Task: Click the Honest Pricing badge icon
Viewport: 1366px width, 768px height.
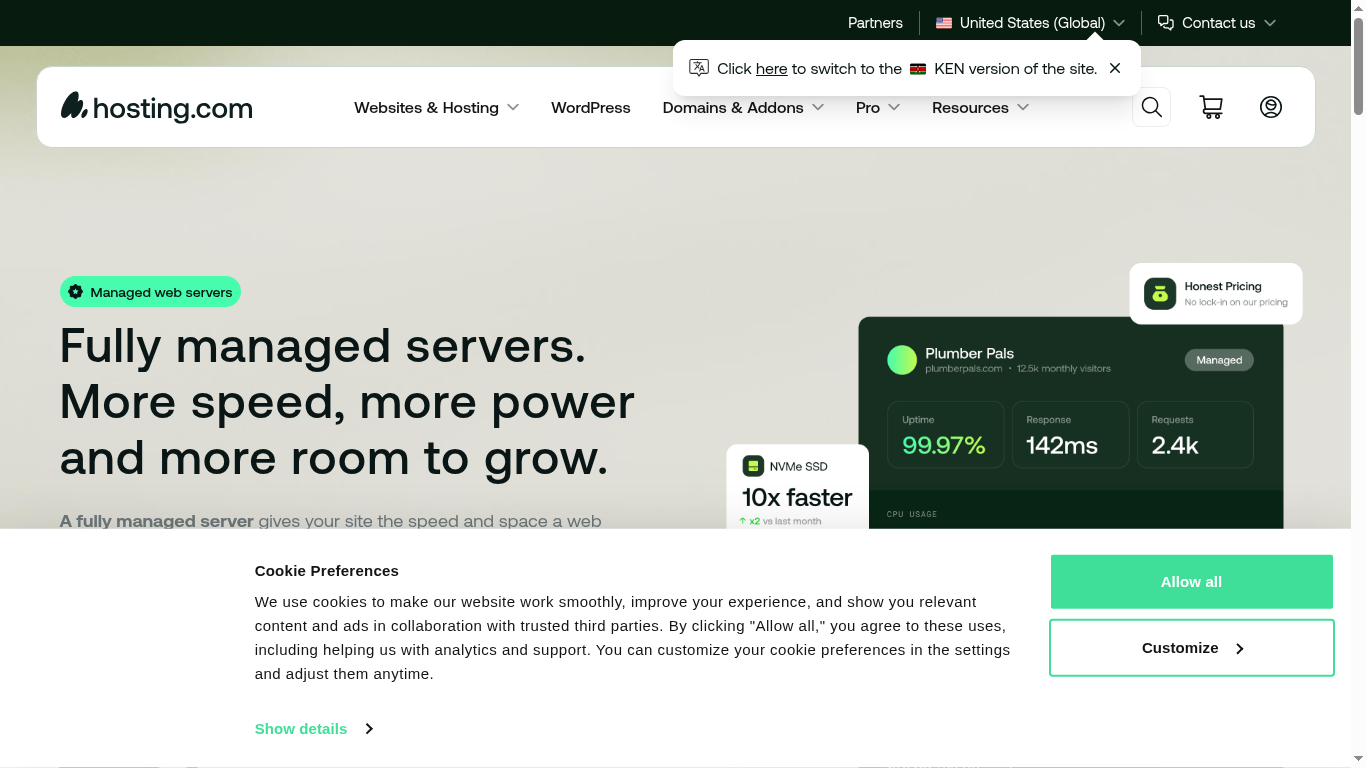Action: [x=1160, y=294]
